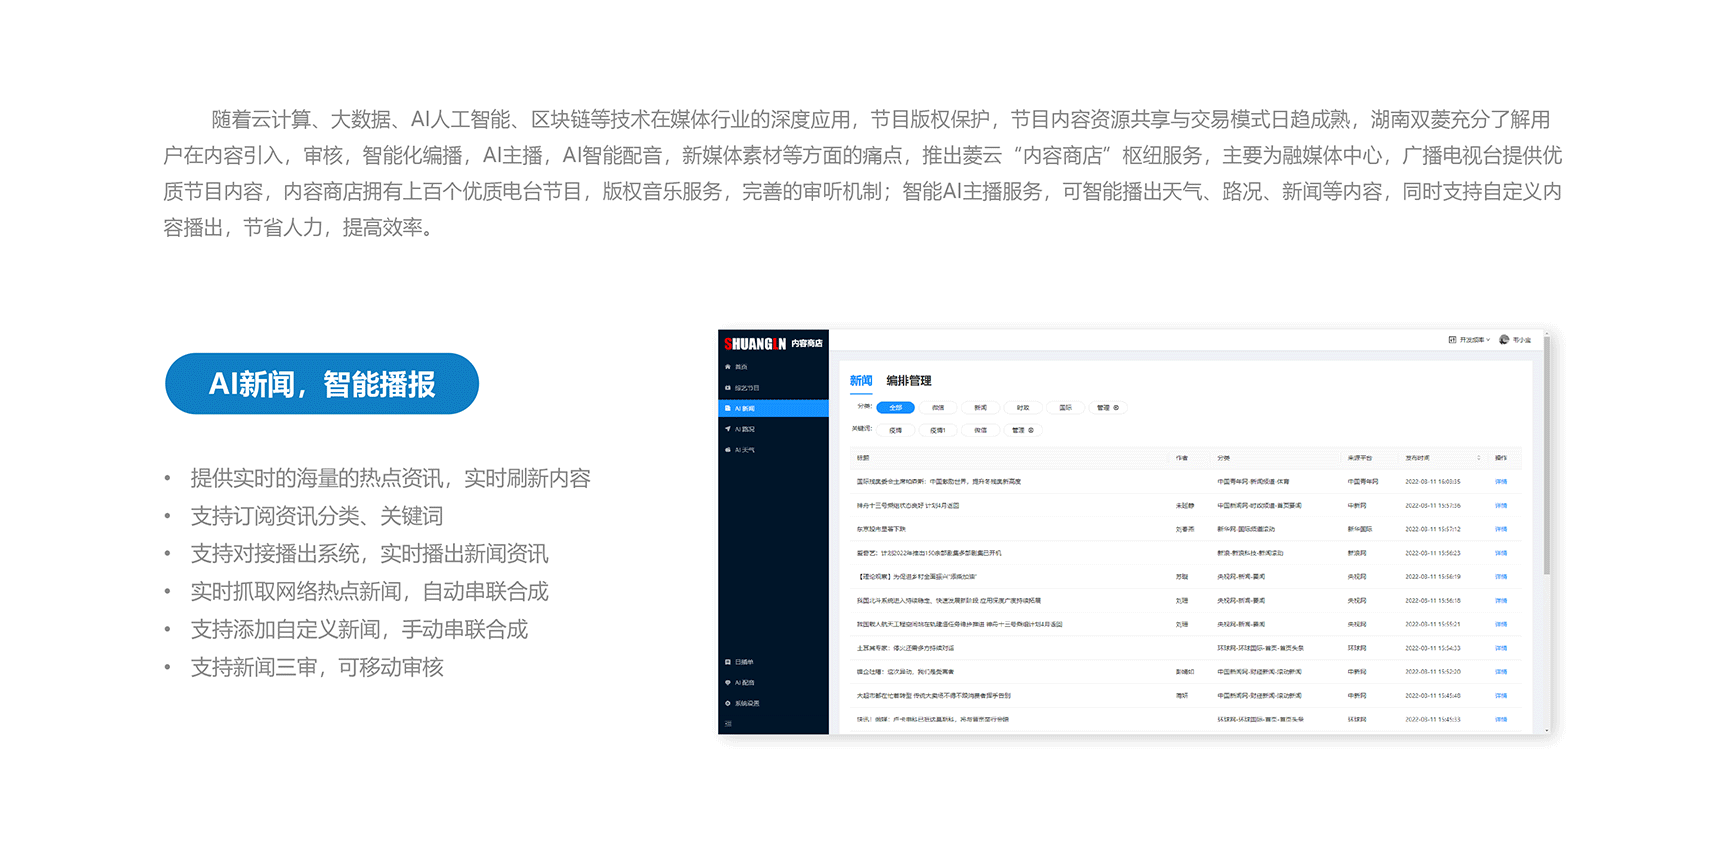Screen dimensions: 1725x846
Task: Click the vertical scrollbar of the news panel
Action: 1547,455
